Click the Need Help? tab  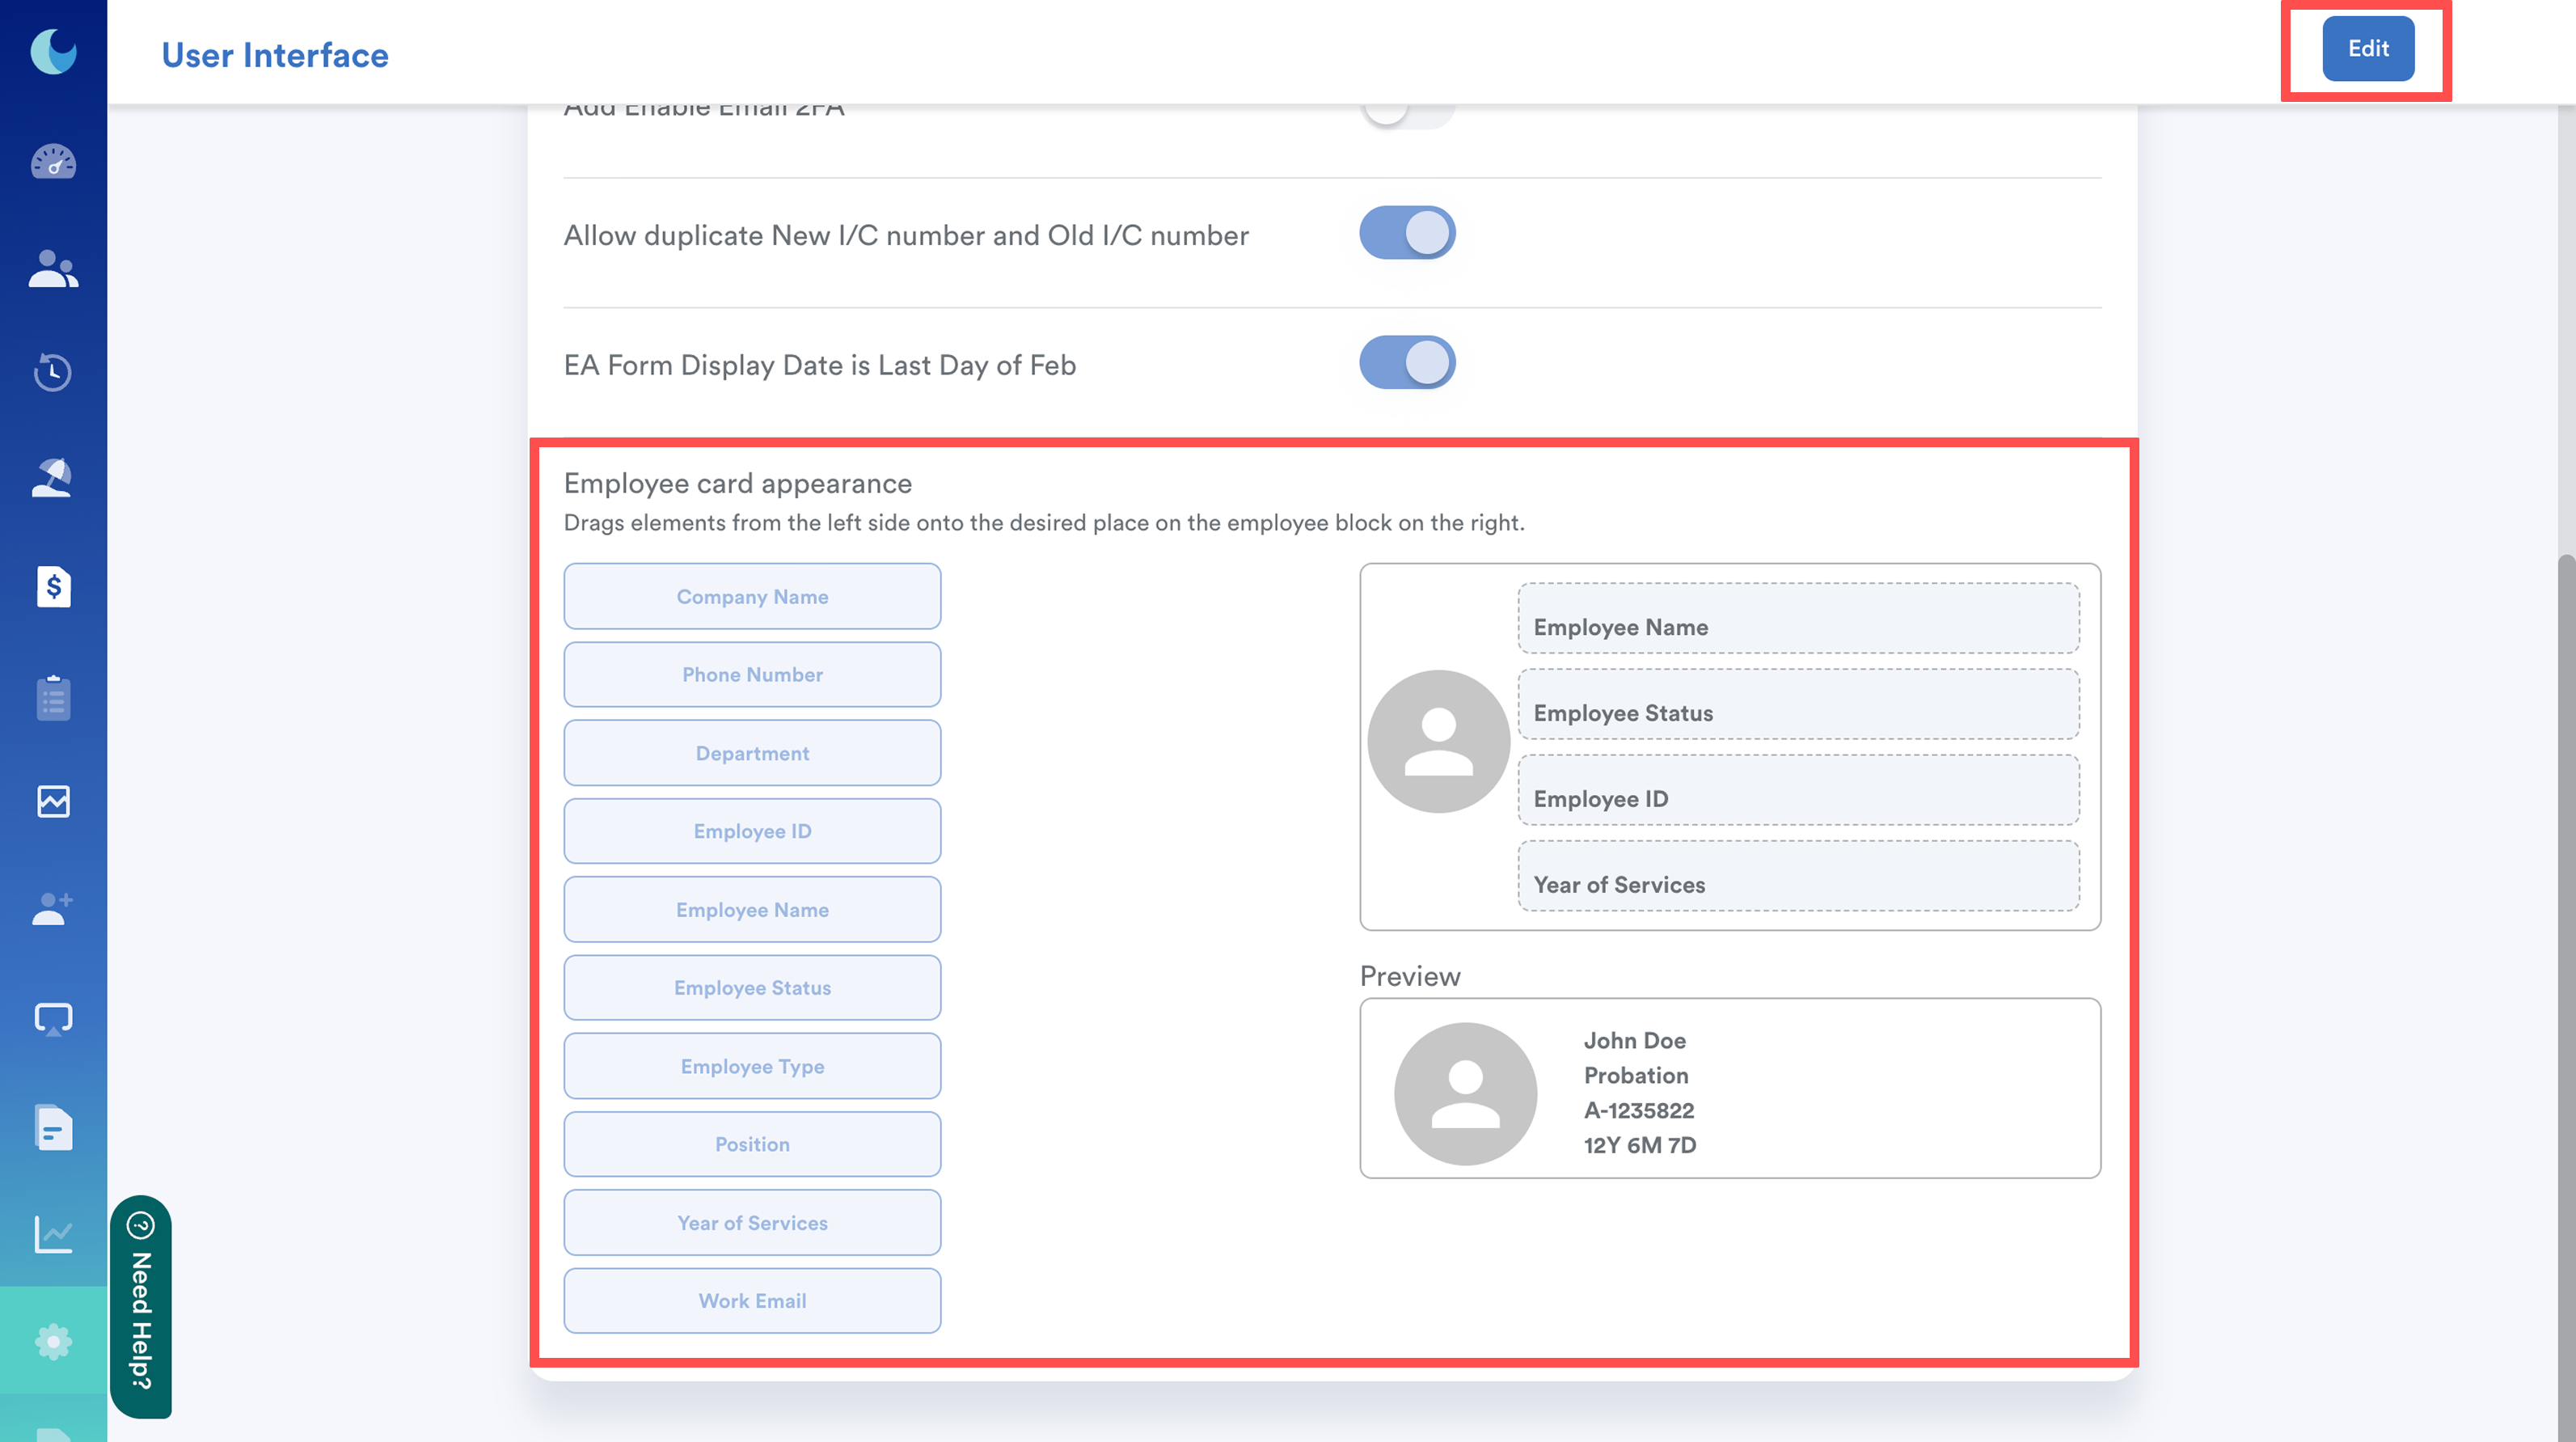coord(141,1306)
